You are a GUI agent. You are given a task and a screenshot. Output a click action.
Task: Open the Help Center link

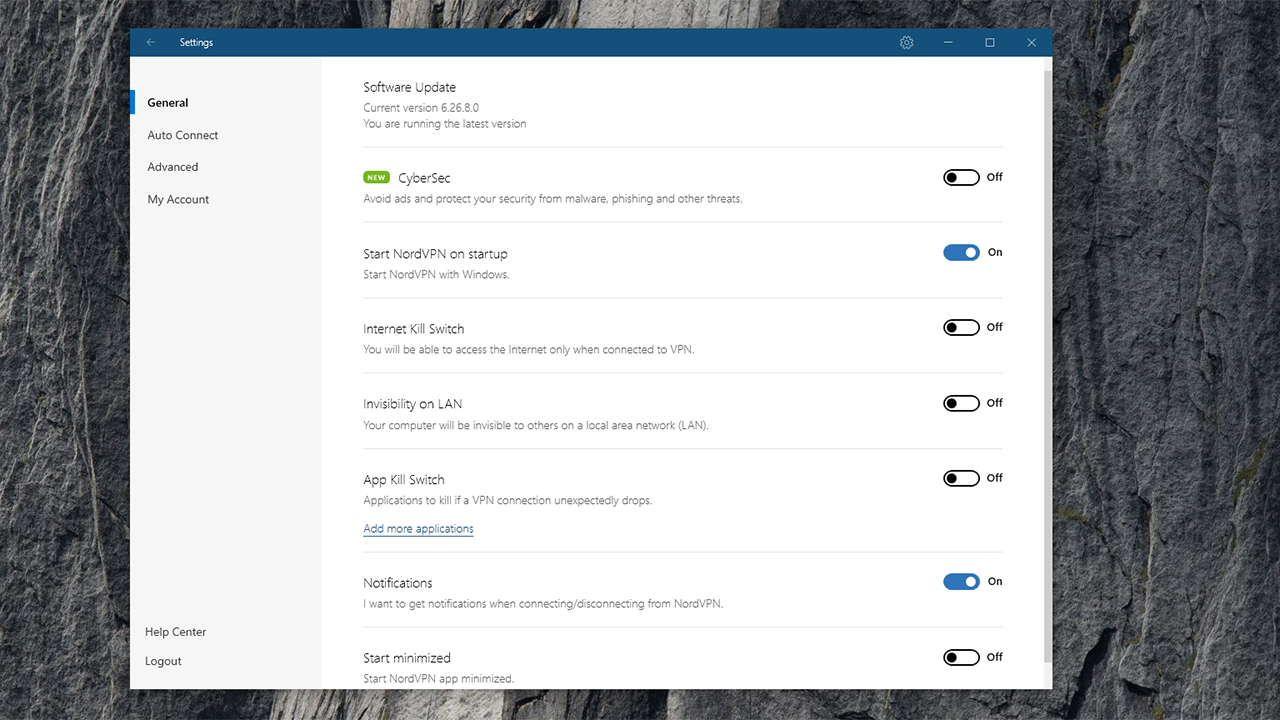(x=175, y=632)
